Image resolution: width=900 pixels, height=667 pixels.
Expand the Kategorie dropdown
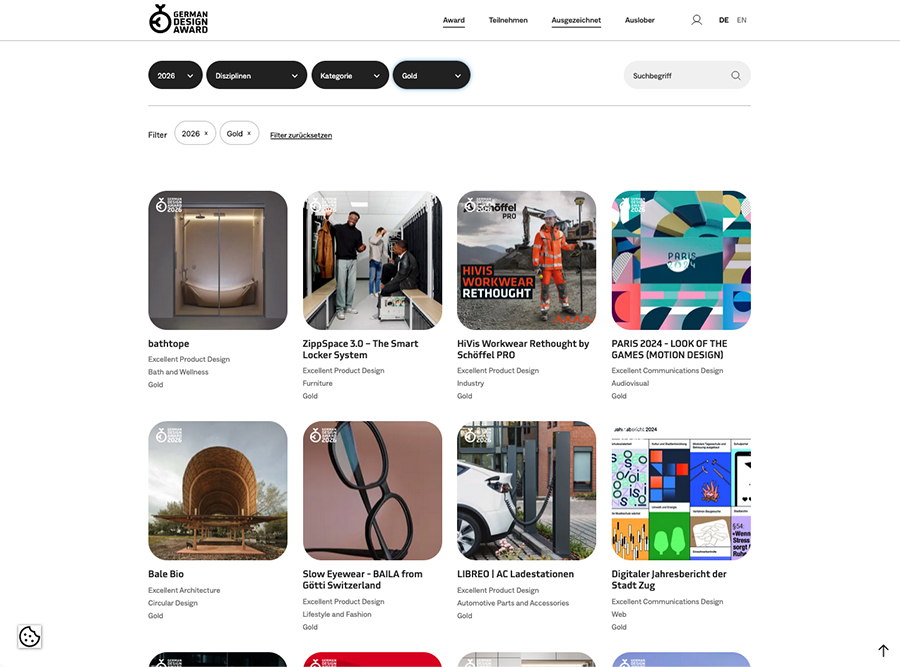point(350,75)
